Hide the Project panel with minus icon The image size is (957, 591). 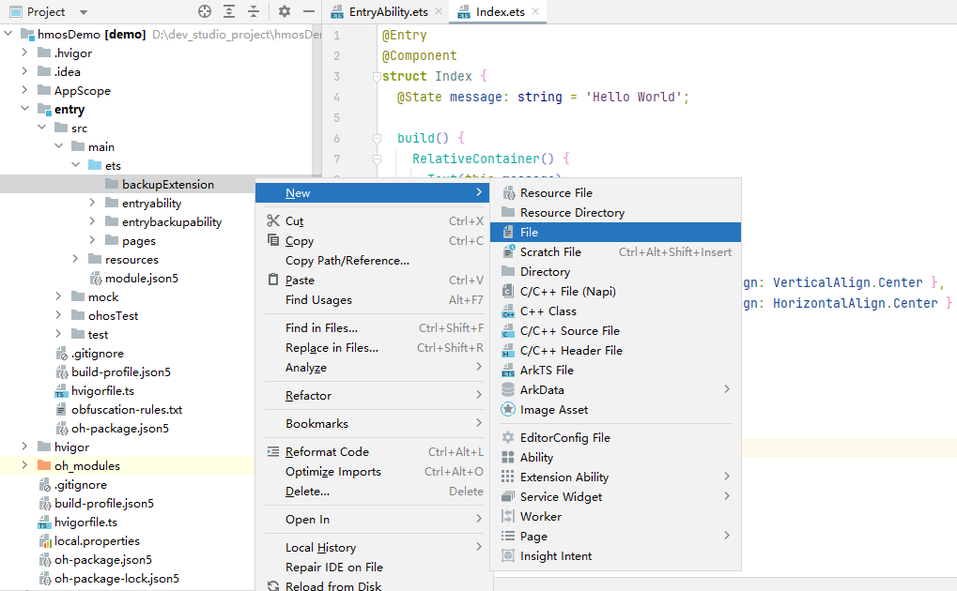[309, 12]
